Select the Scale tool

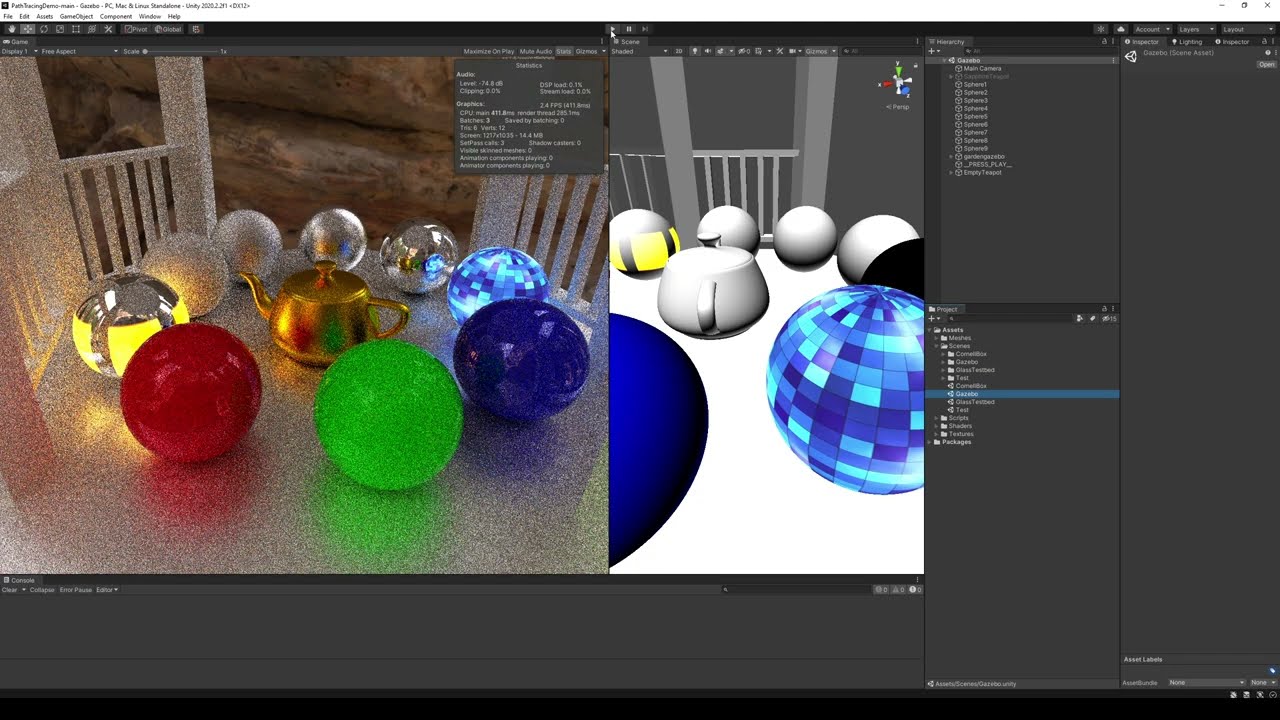pos(60,29)
